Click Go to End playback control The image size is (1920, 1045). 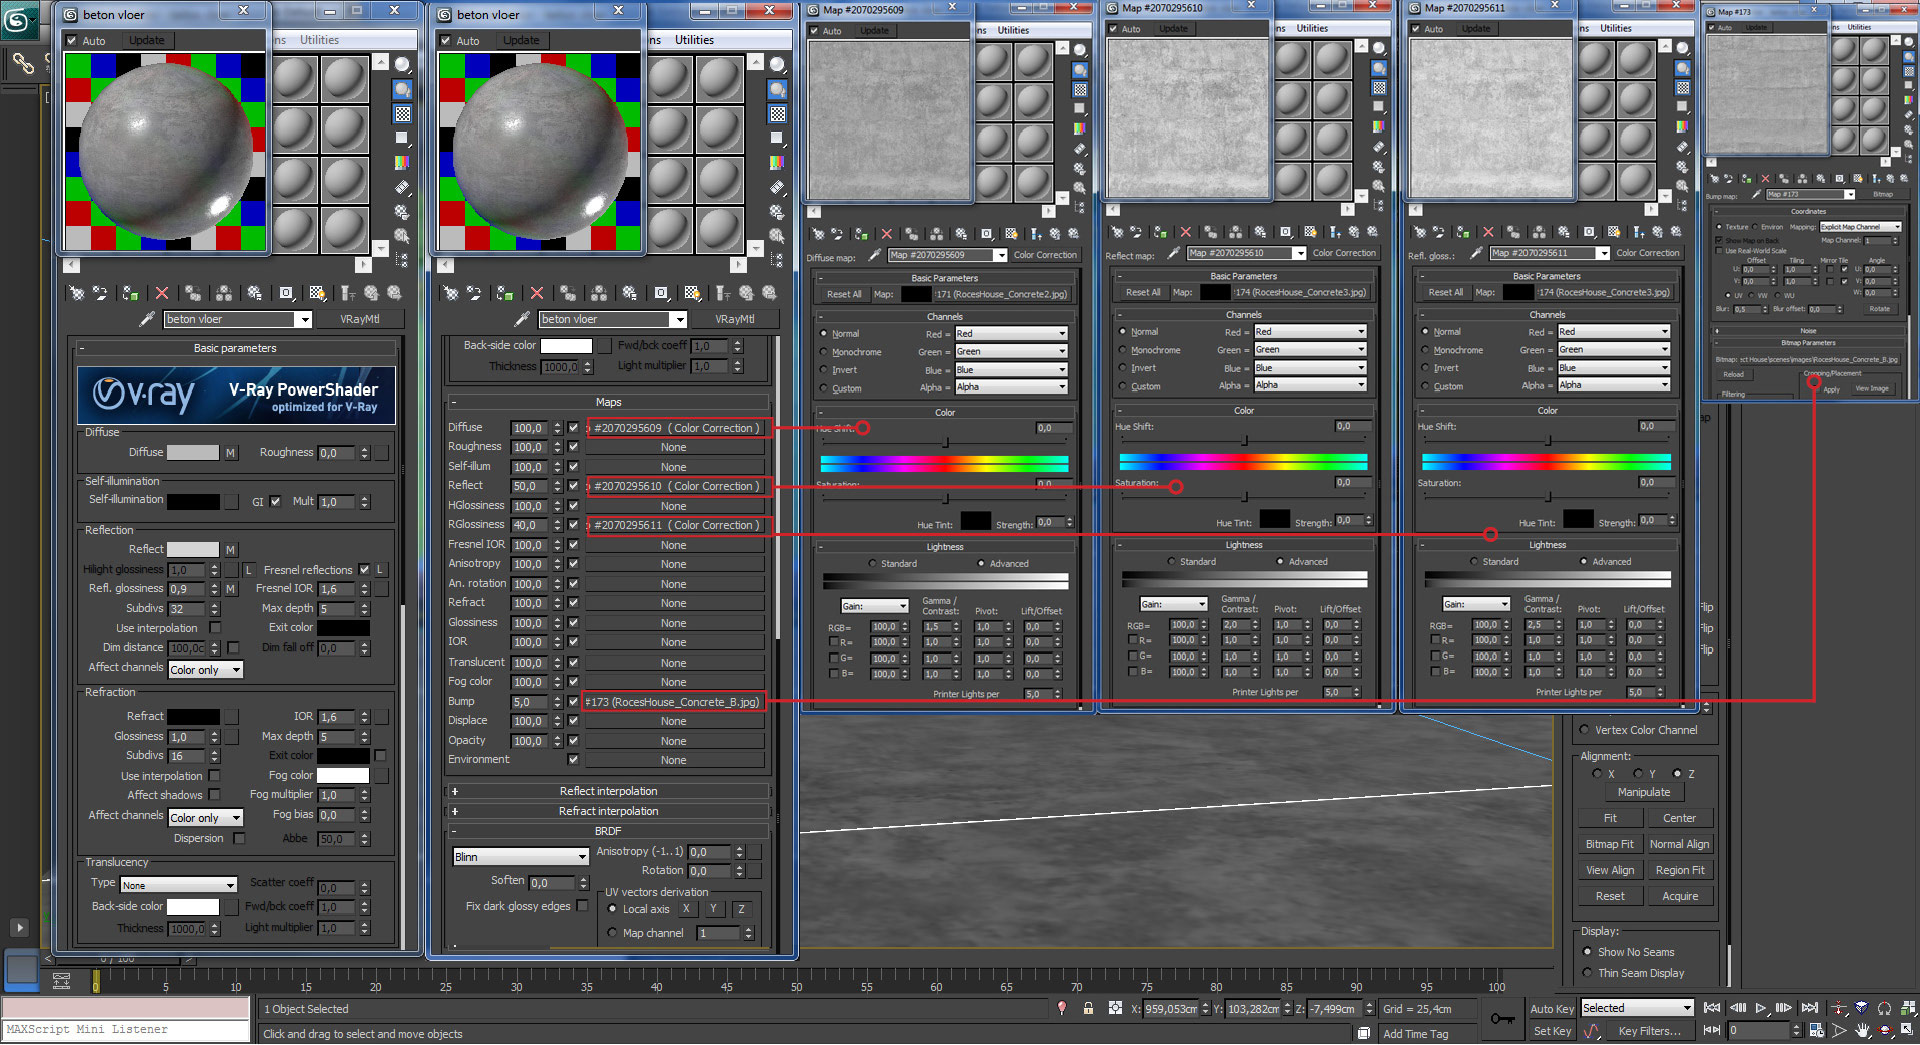pyautogui.click(x=1810, y=1008)
